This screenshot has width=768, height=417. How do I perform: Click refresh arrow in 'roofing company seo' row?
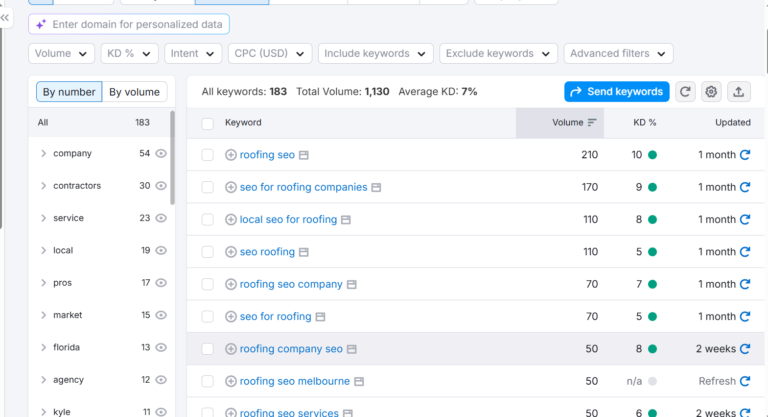pos(745,349)
